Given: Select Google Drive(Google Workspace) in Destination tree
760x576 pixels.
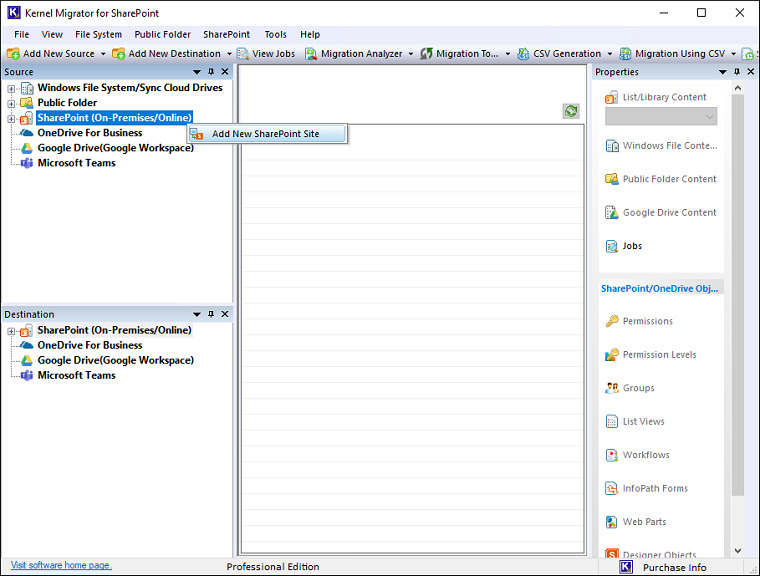Looking at the screenshot, I should point(115,360).
